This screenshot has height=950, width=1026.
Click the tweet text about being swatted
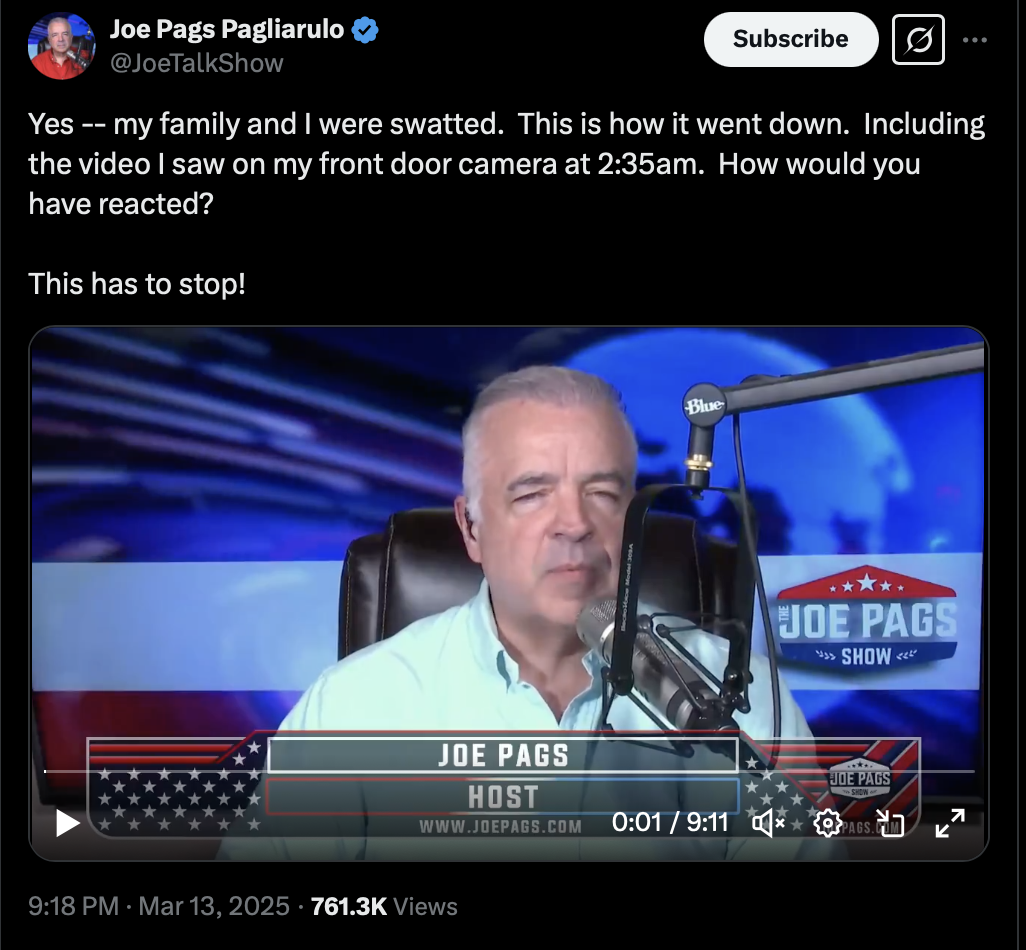point(506,164)
